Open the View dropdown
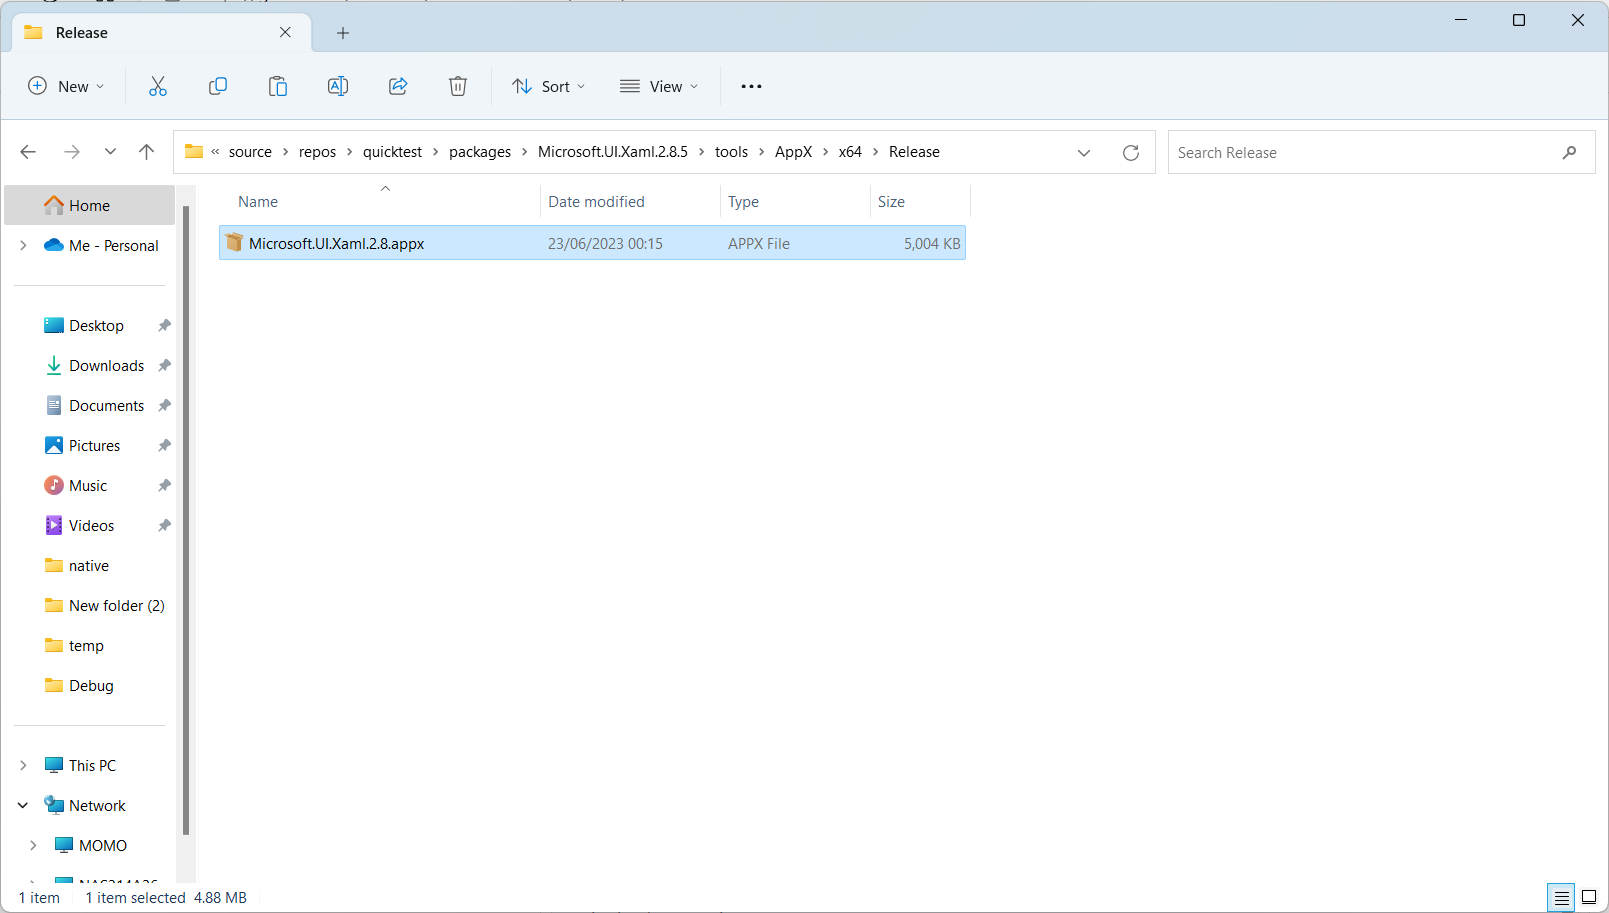The image size is (1609, 913). [658, 86]
